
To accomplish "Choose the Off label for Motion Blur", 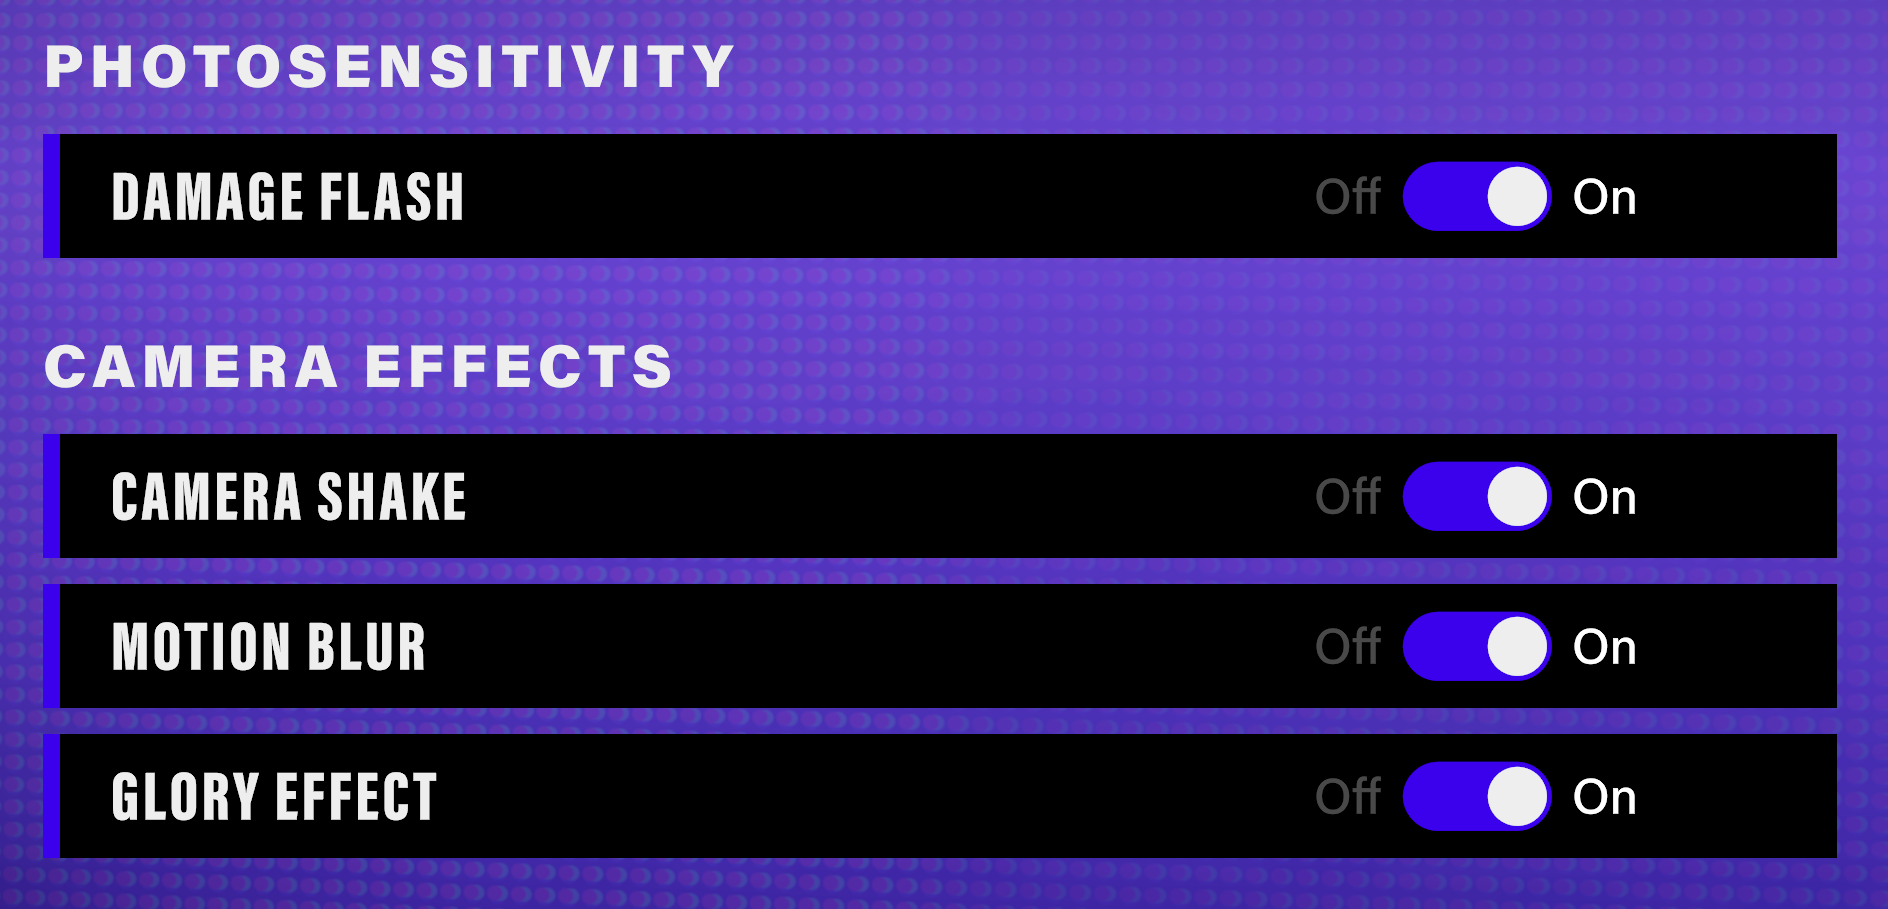I will [x=1347, y=647].
